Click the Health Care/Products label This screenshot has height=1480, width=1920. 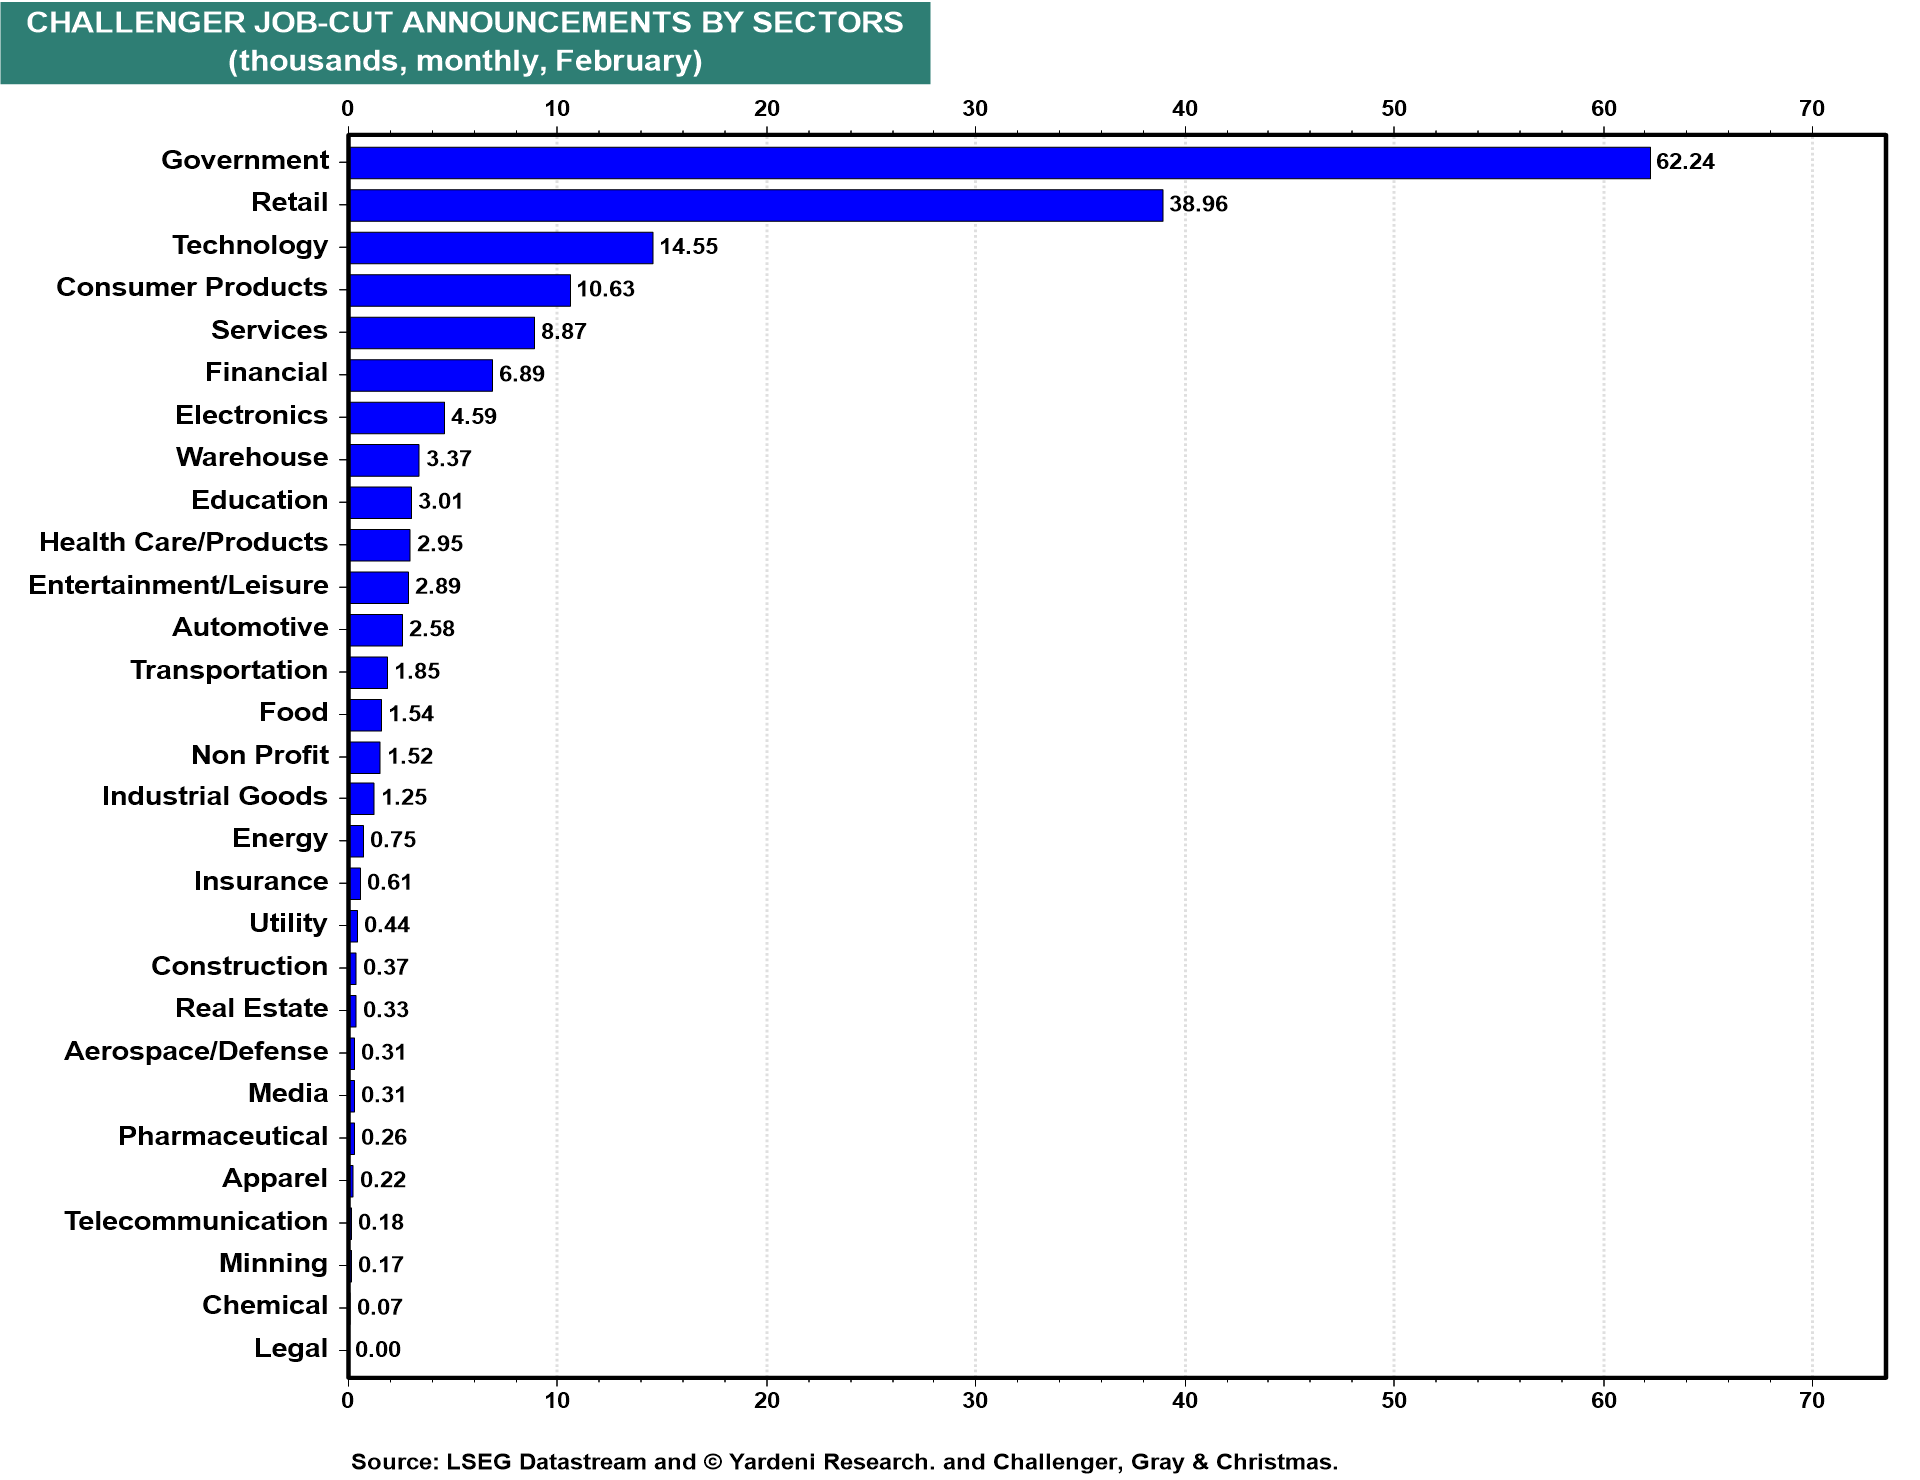click(x=183, y=542)
